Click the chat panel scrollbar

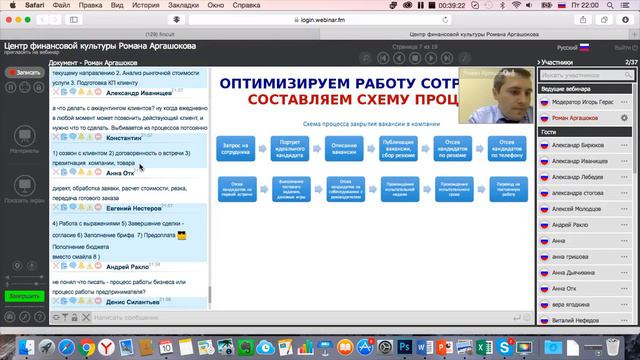(x=210, y=295)
